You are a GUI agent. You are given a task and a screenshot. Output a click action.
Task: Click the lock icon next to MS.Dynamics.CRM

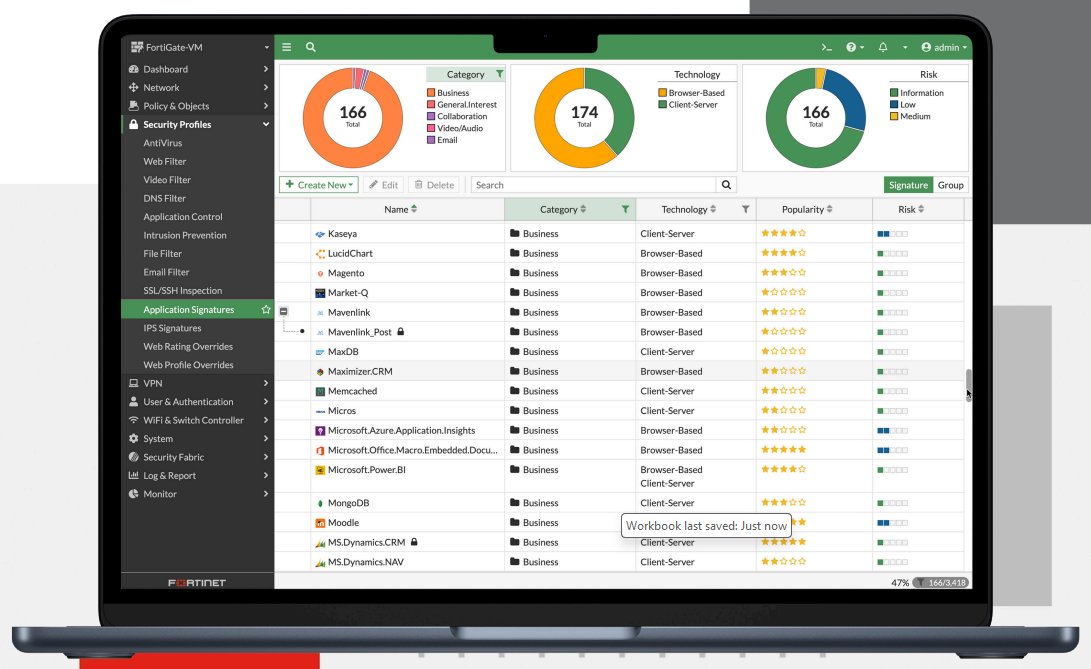coord(414,542)
